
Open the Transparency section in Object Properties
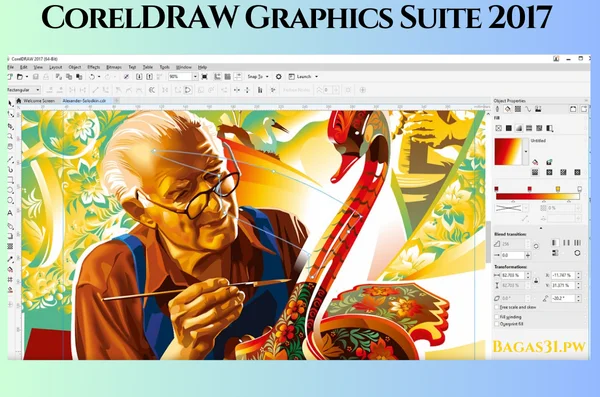[x=518, y=109]
